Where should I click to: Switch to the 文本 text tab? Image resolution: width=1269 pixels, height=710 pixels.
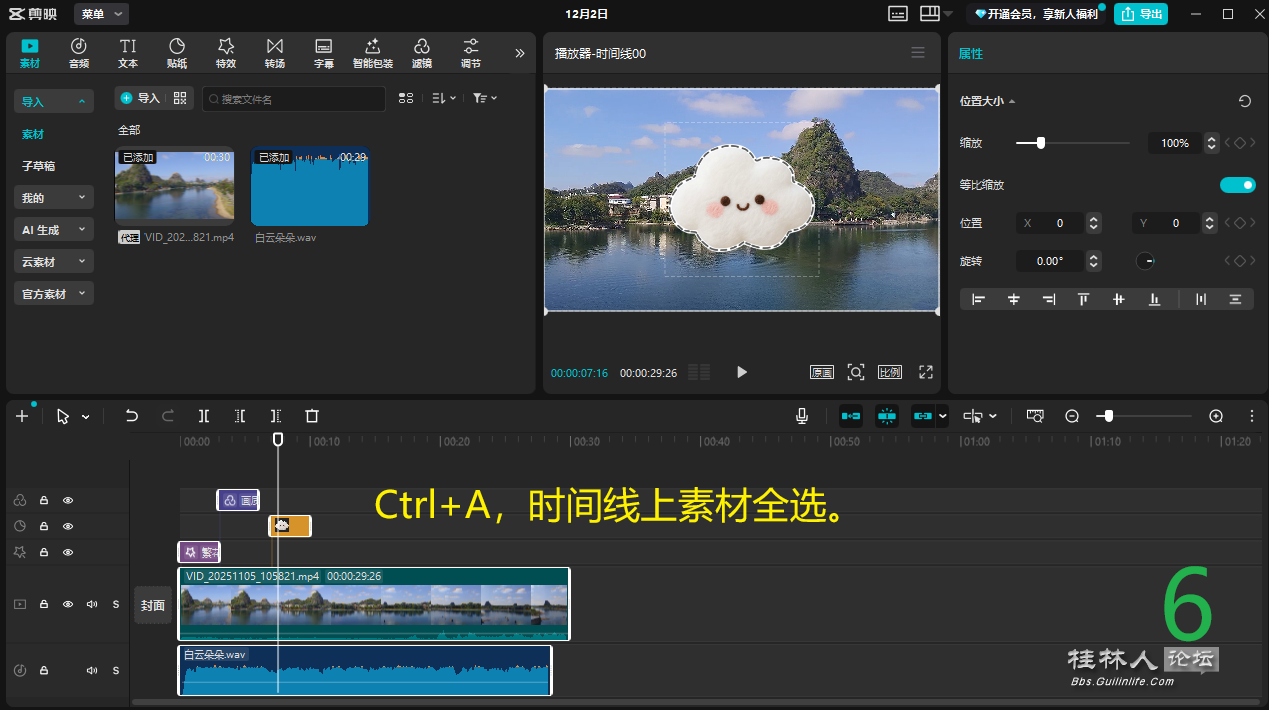point(128,53)
